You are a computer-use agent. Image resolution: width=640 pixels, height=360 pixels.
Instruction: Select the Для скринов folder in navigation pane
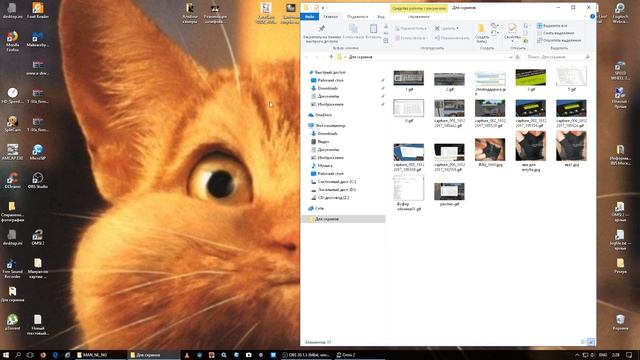[x=343, y=219]
